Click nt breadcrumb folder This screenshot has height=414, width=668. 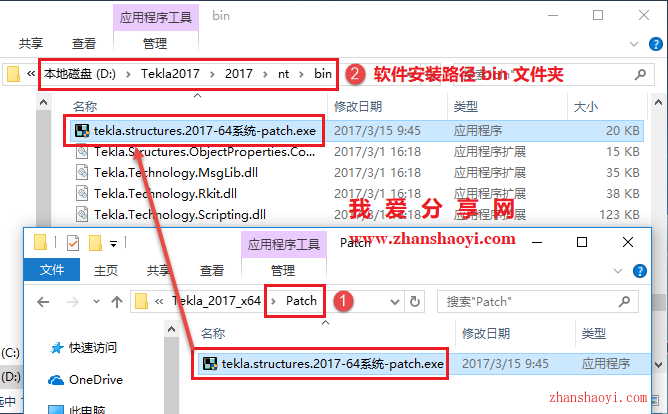pos(283,74)
